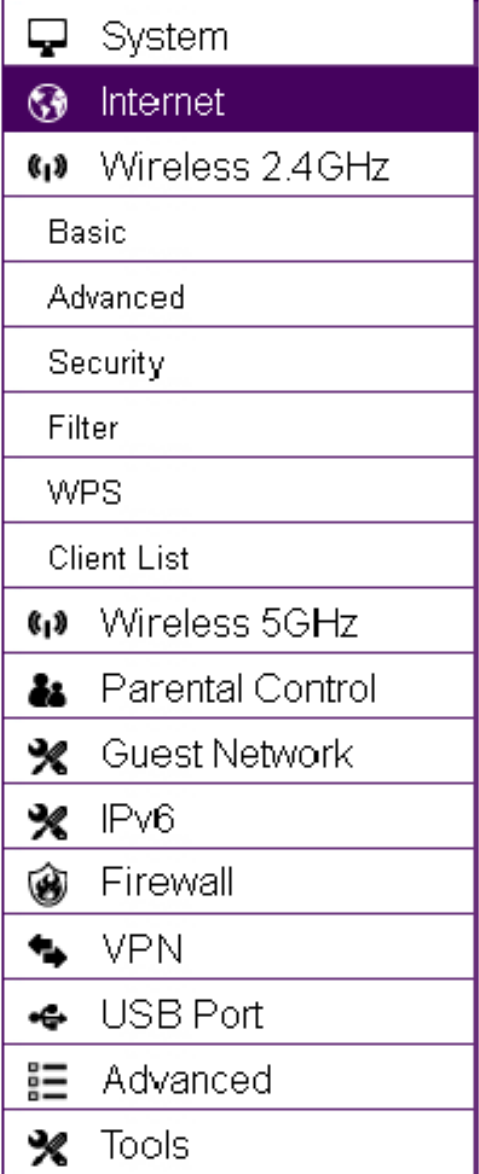Viewport: 479px width, 1174px height.
Task: Click the Guest Network tools icon
Action: coord(47,755)
